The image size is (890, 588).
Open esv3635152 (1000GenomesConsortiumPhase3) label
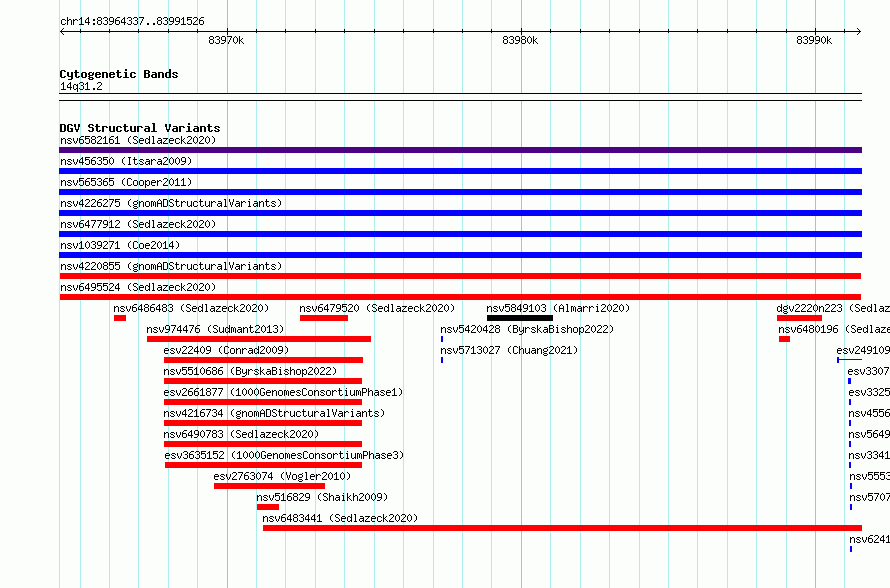coord(284,455)
